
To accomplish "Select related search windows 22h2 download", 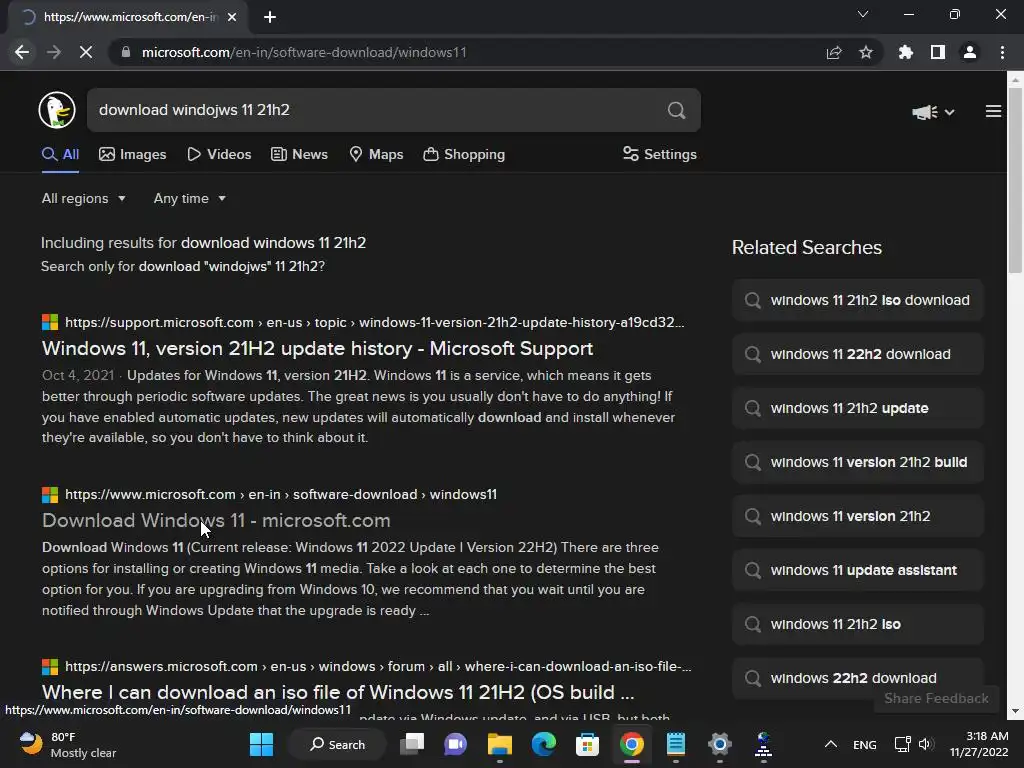I will pyautogui.click(x=857, y=678).
